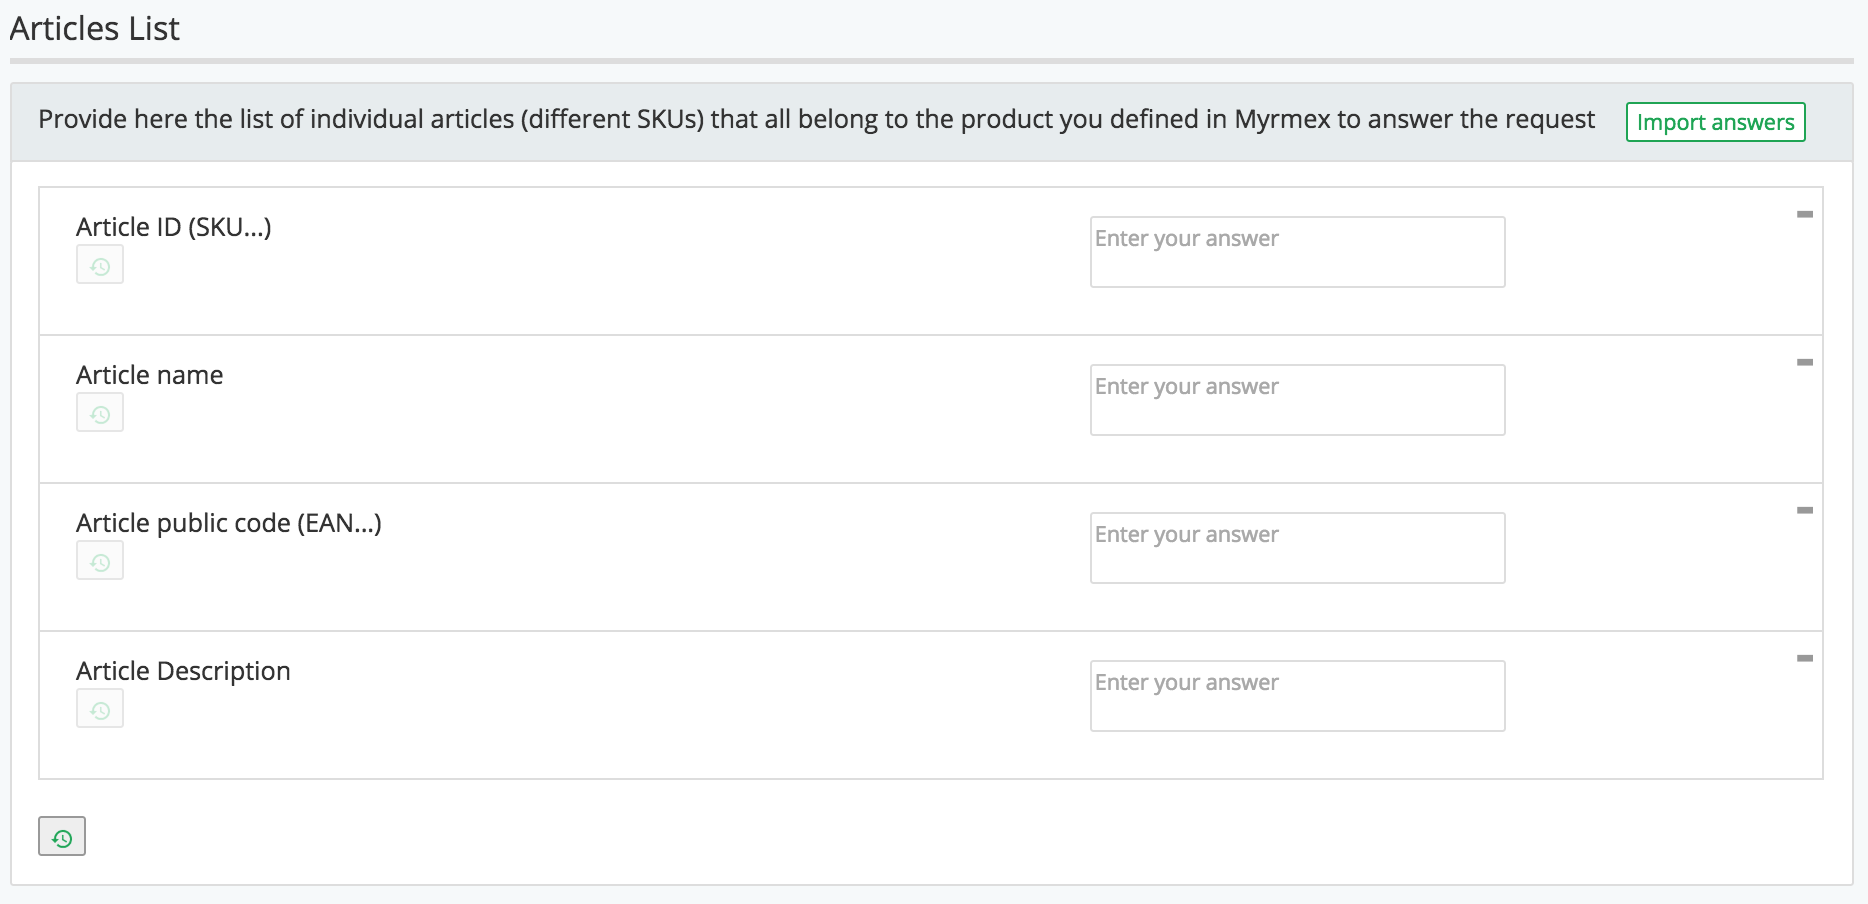Screen dimensions: 1868x904
Task: Click into the Article Description answer field
Action: tap(1297, 696)
